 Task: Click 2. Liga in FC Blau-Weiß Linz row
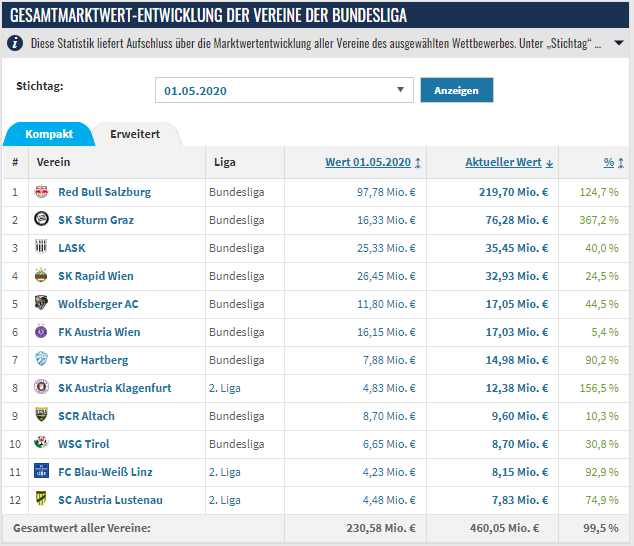pyautogui.click(x=225, y=472)
